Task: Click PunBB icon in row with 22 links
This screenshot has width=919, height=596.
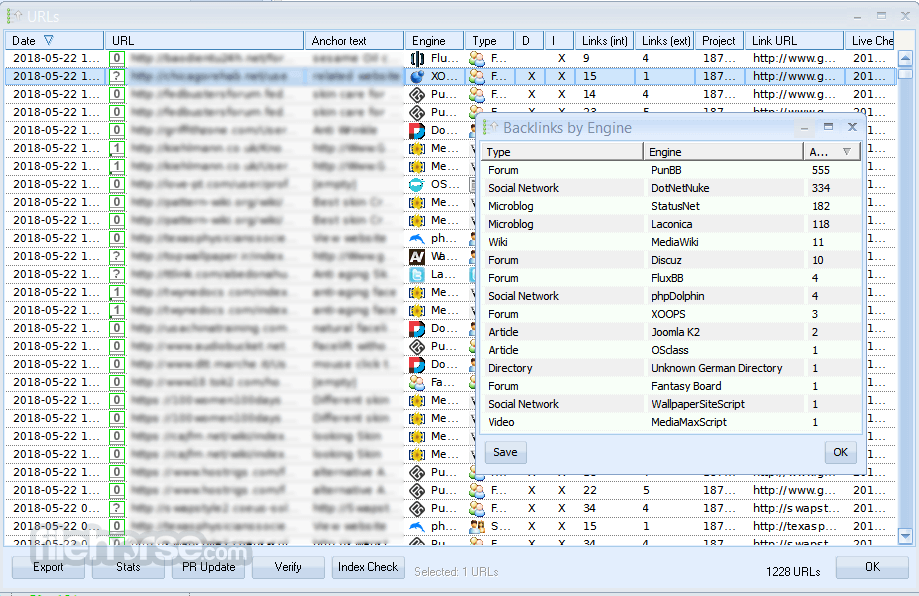Action: 417,490
